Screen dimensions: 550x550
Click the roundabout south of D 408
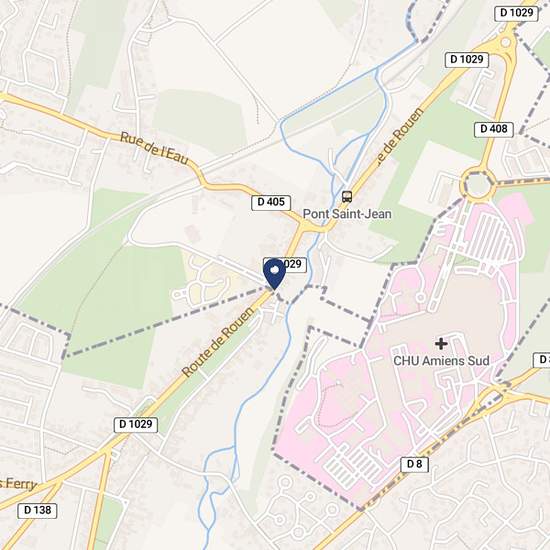coord(477,184)
